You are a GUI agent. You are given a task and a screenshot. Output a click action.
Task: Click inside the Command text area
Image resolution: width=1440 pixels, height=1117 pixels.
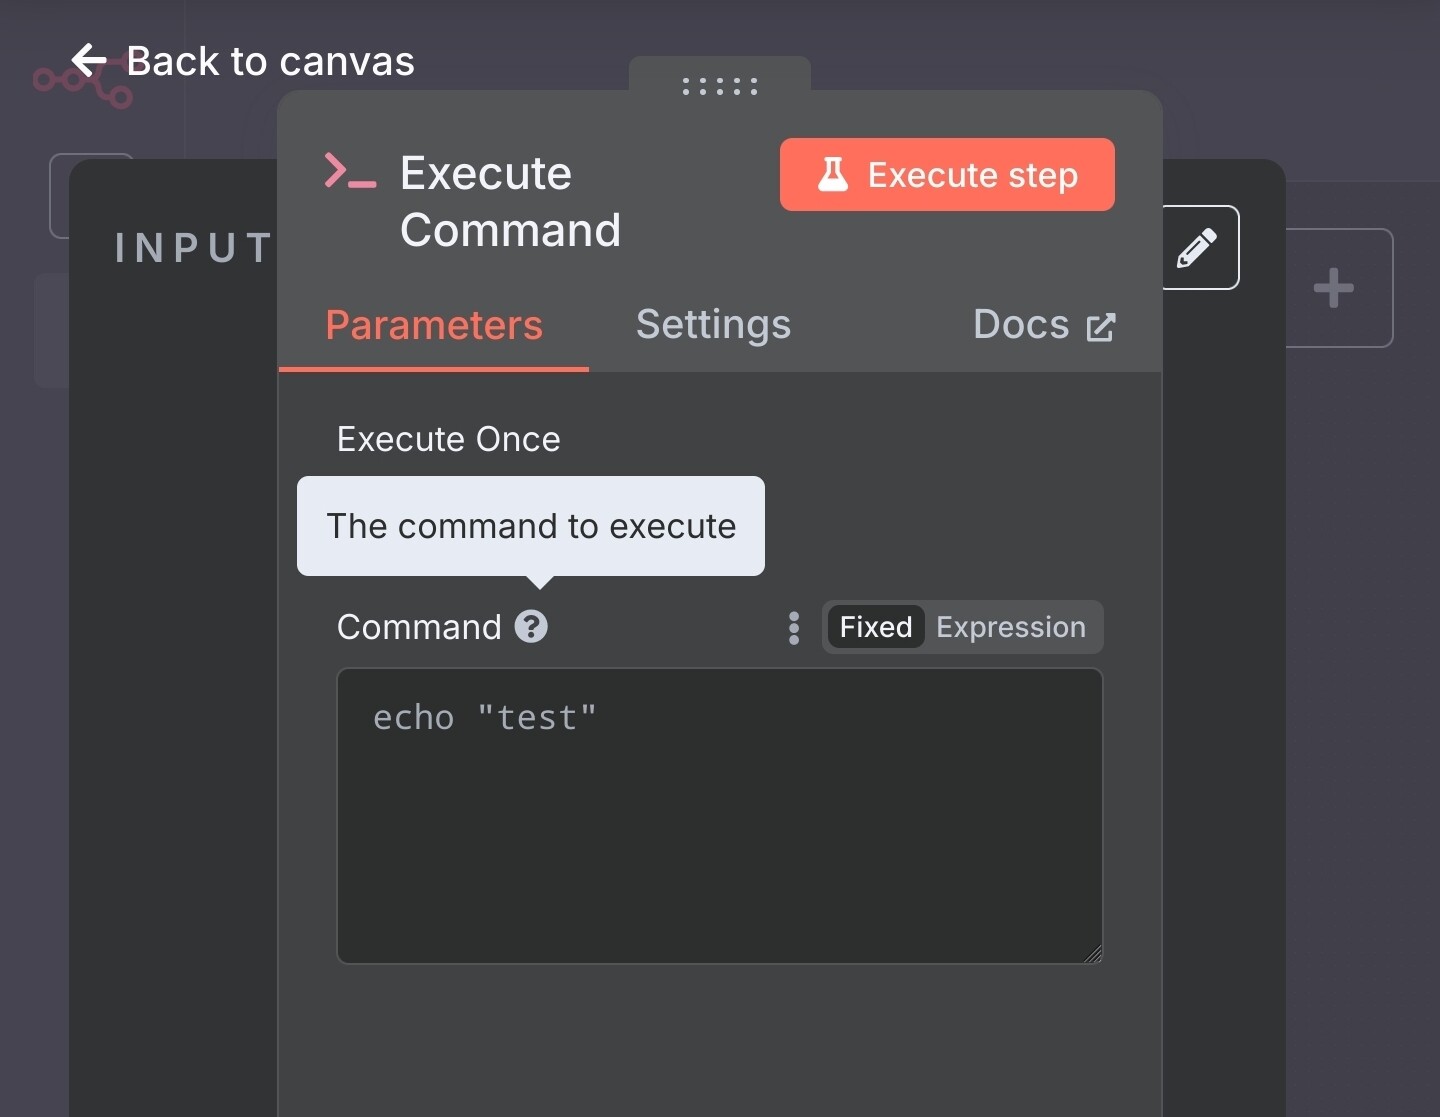tap(720, 816)
